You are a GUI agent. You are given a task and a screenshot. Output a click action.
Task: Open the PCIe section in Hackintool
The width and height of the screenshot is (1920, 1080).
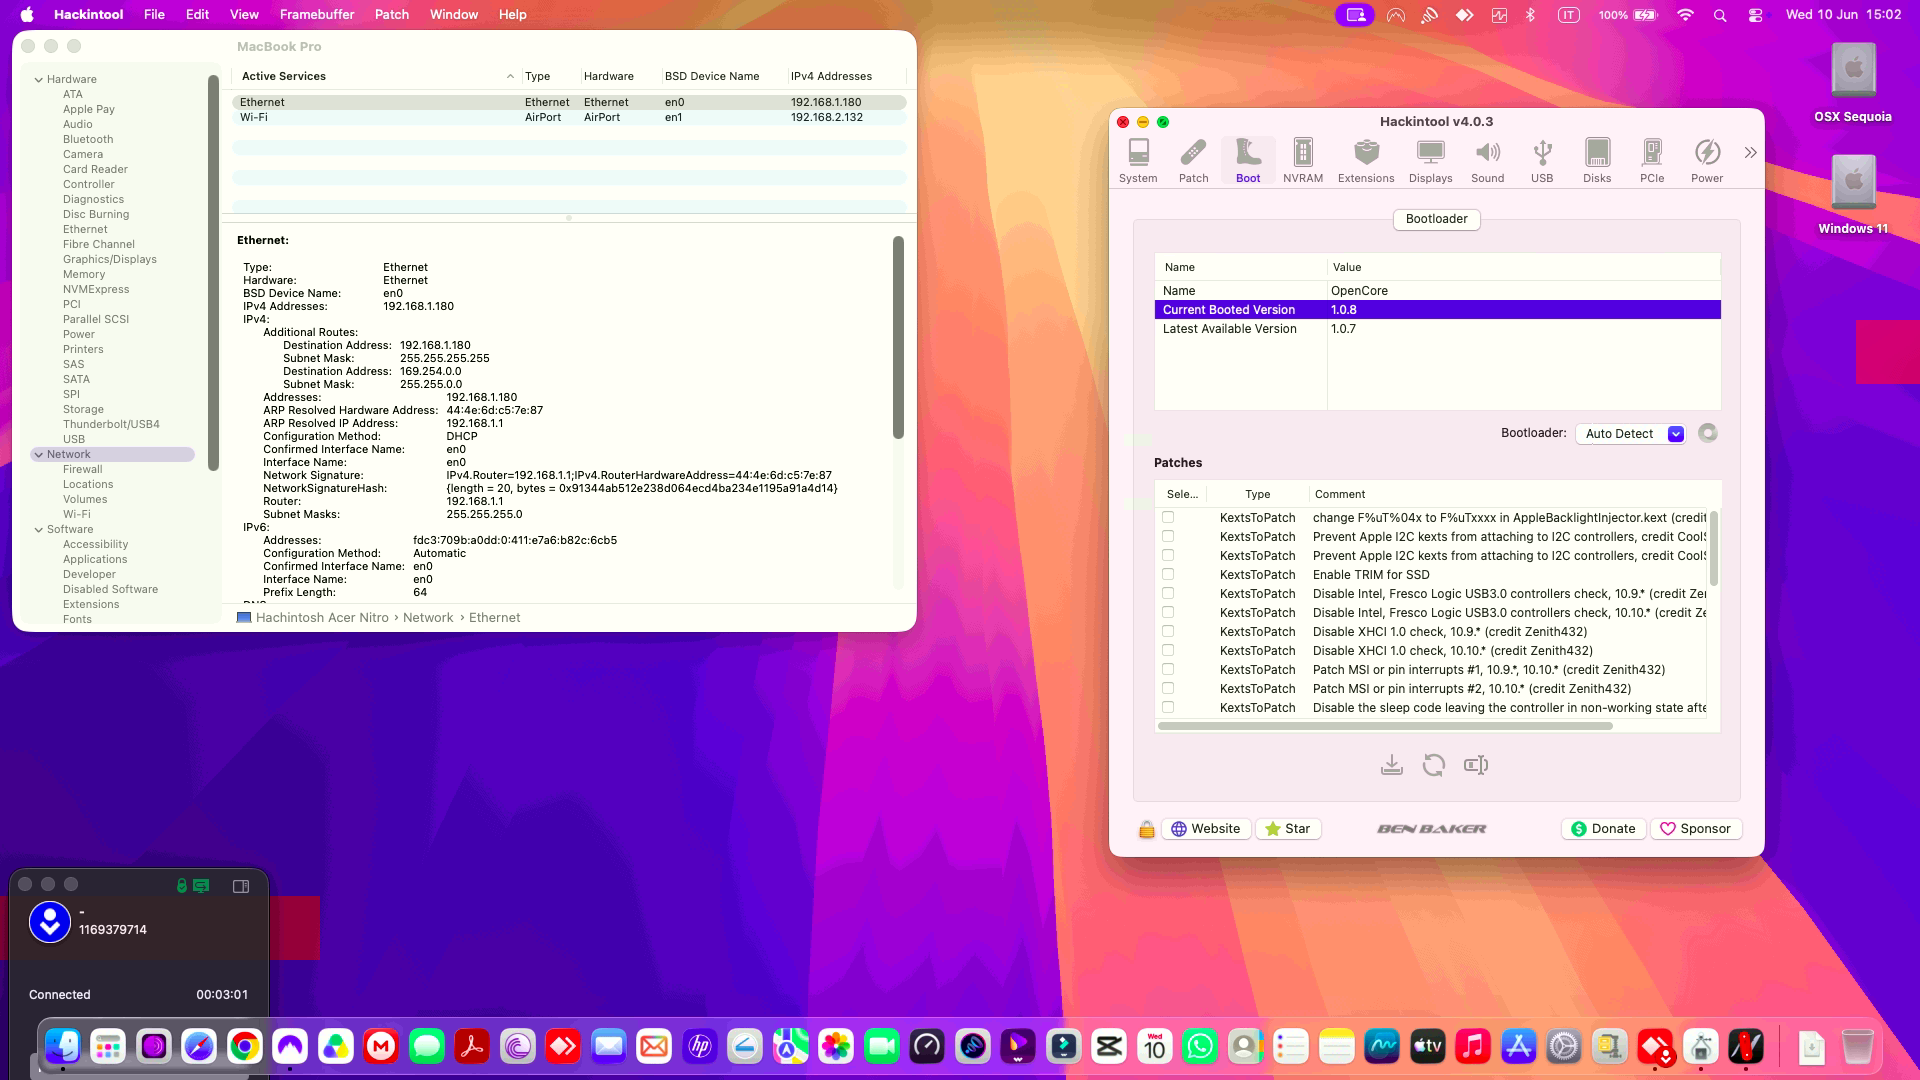click(x=1652, y=160)
